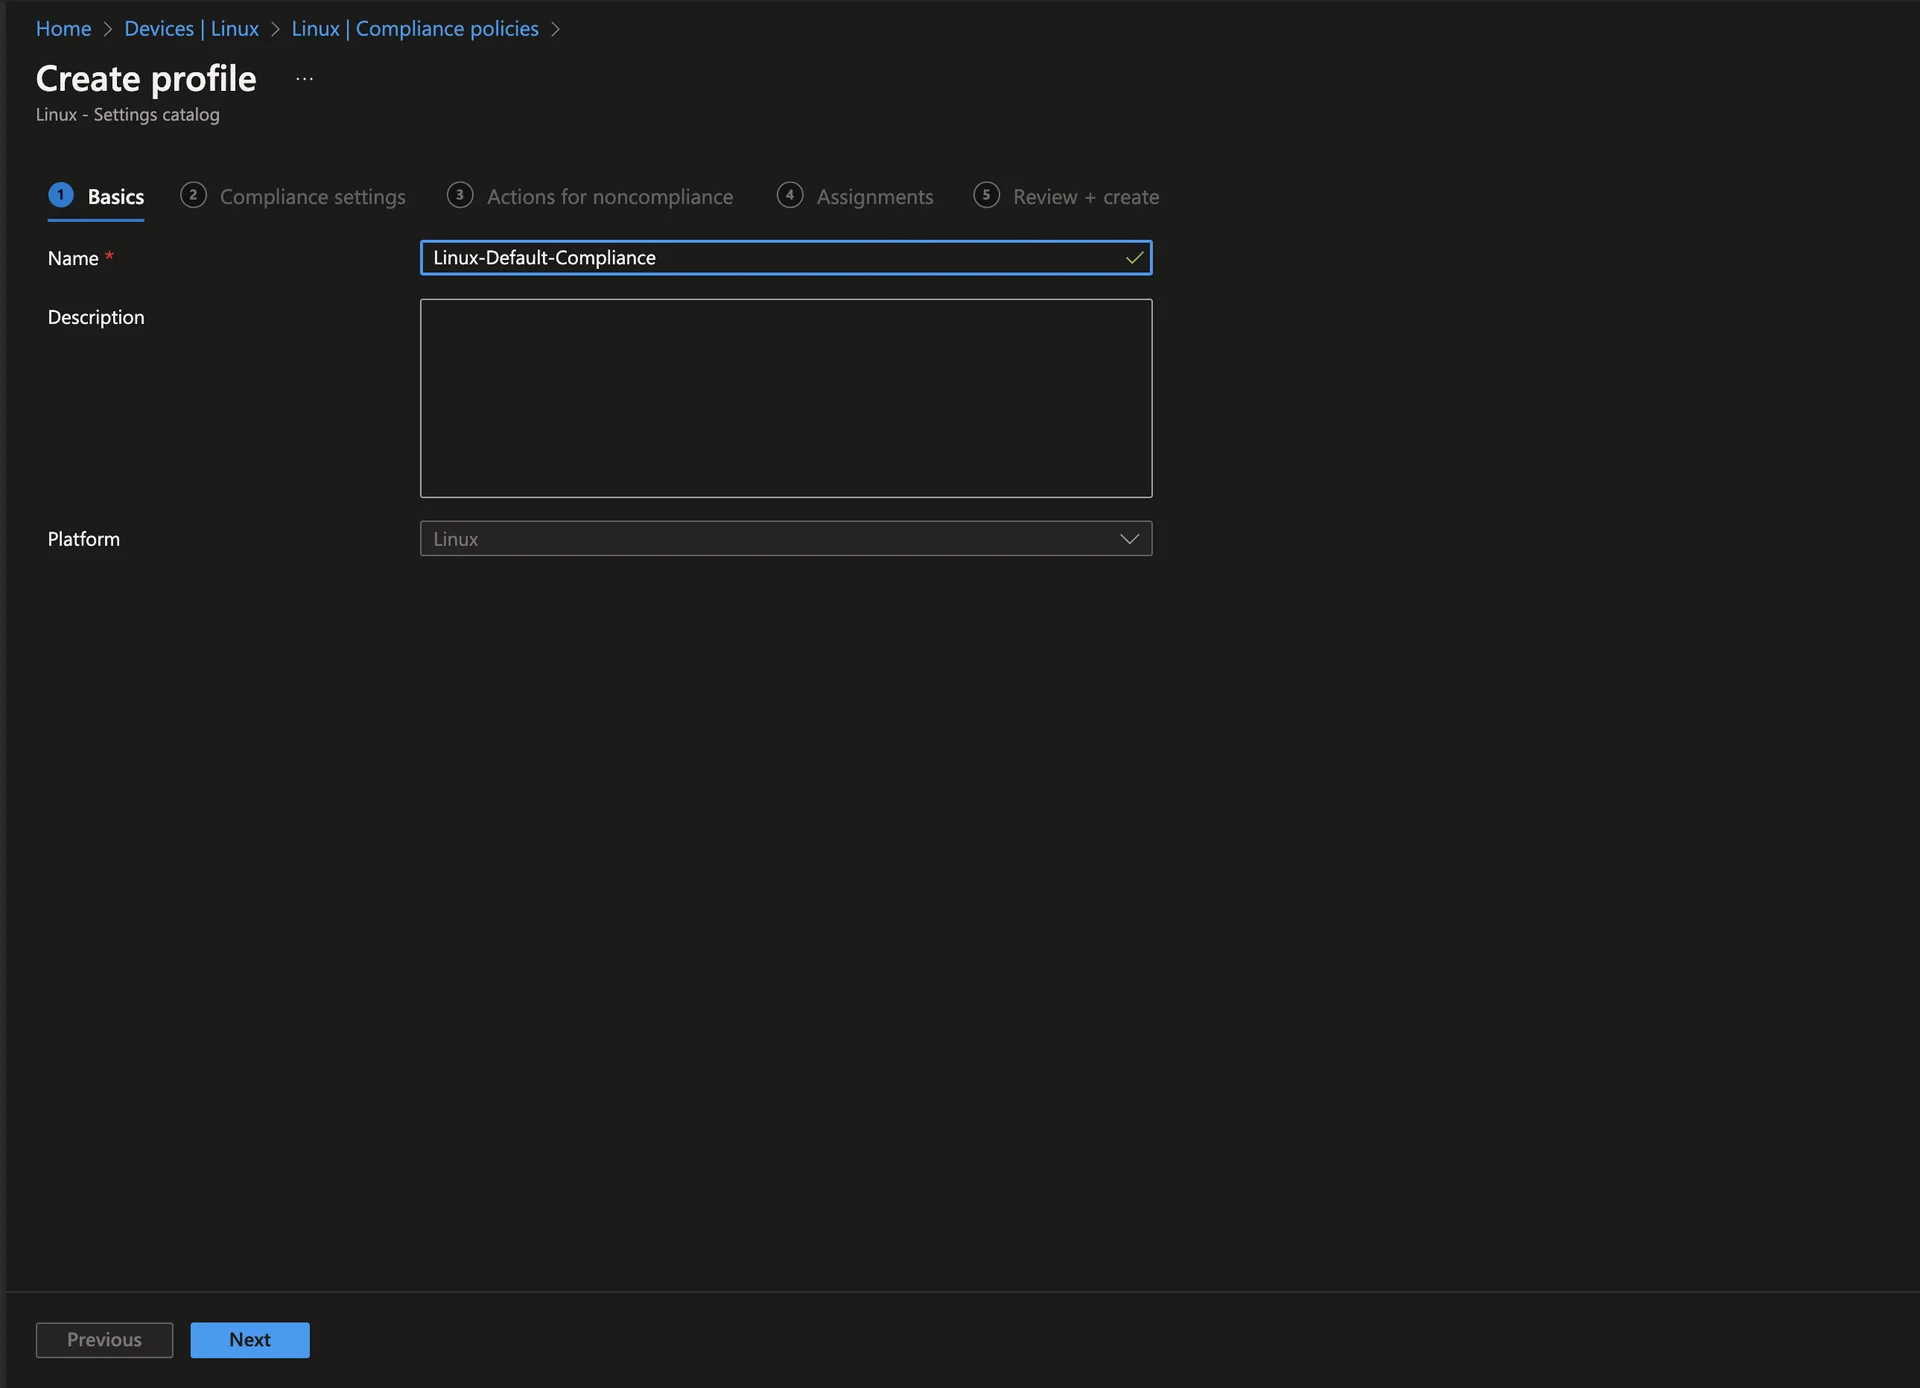Screen dimensions: 1920x1388
Task: Open the ellipsis menu beside Create profile
Action: [305, 79]
